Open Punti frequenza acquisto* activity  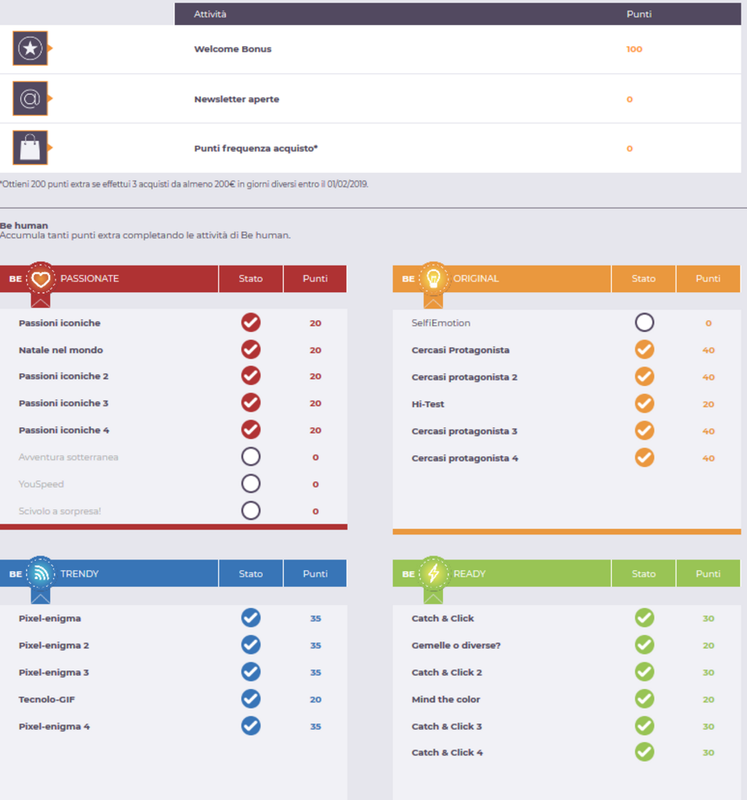coord(256,148)
